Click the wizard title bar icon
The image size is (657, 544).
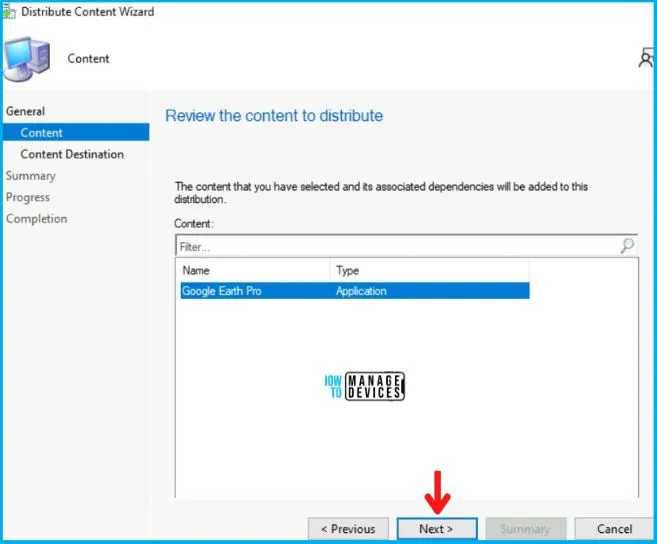coord(8,11)
